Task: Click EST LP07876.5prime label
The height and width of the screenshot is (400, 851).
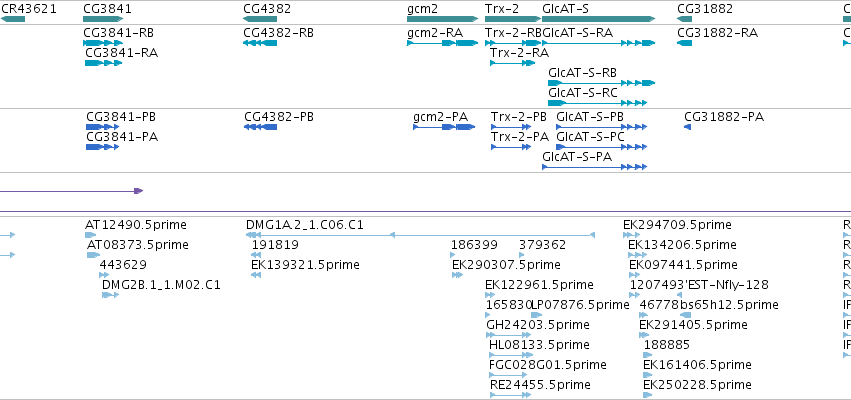Action: 581,305
